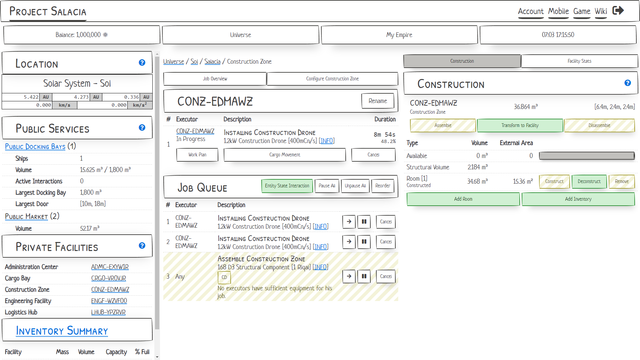Open the My Empire menu
640x360 pixels.
[399, 35]
